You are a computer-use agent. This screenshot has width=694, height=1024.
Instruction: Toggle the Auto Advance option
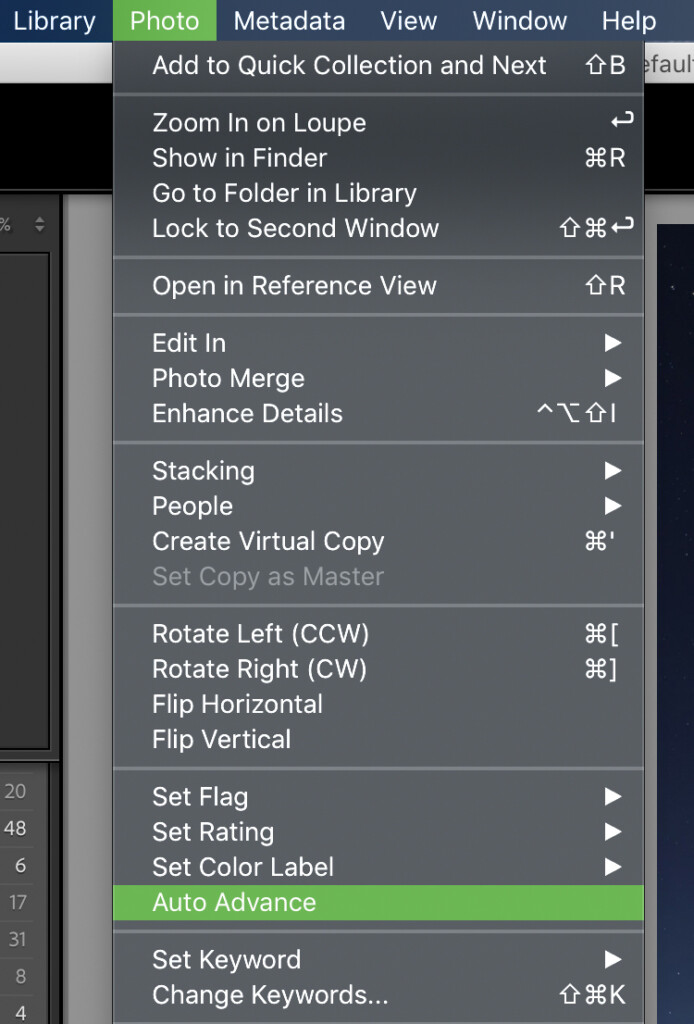378,903
